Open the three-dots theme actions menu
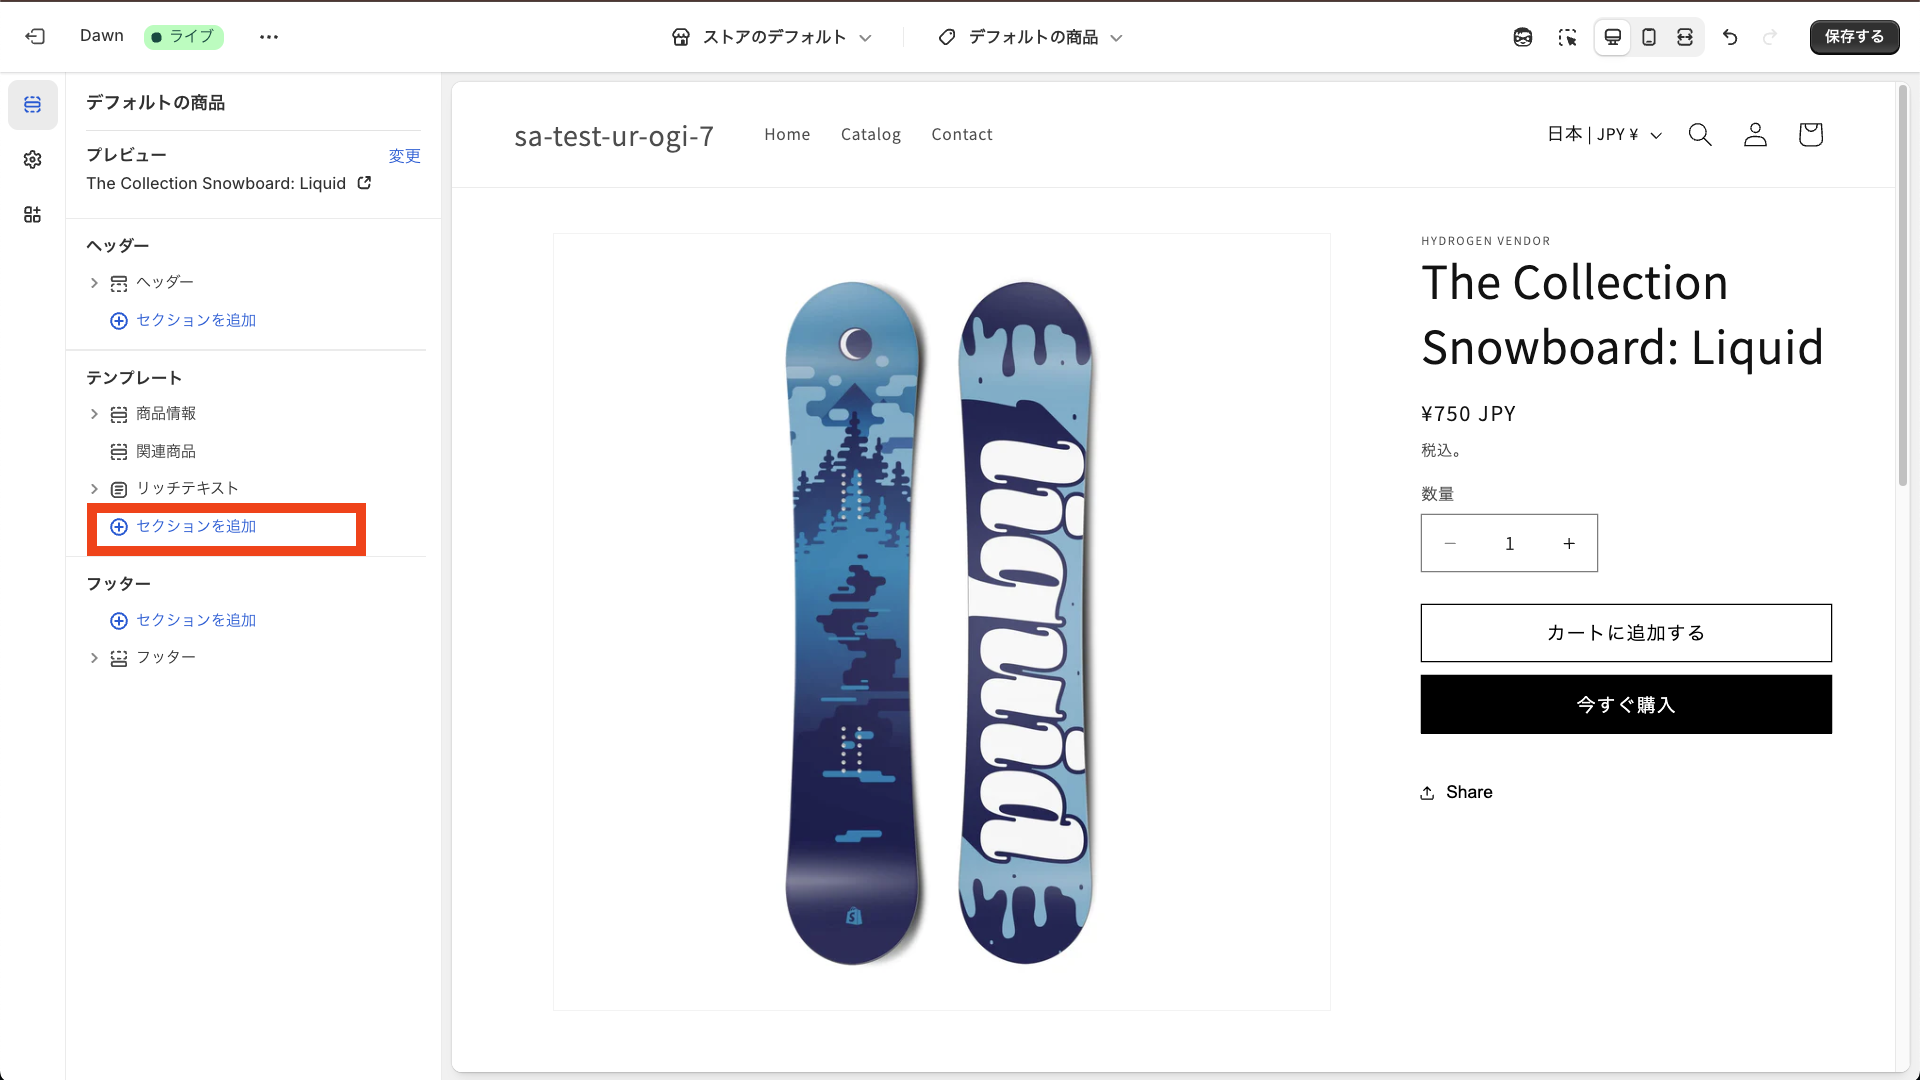 click(269, 37)
